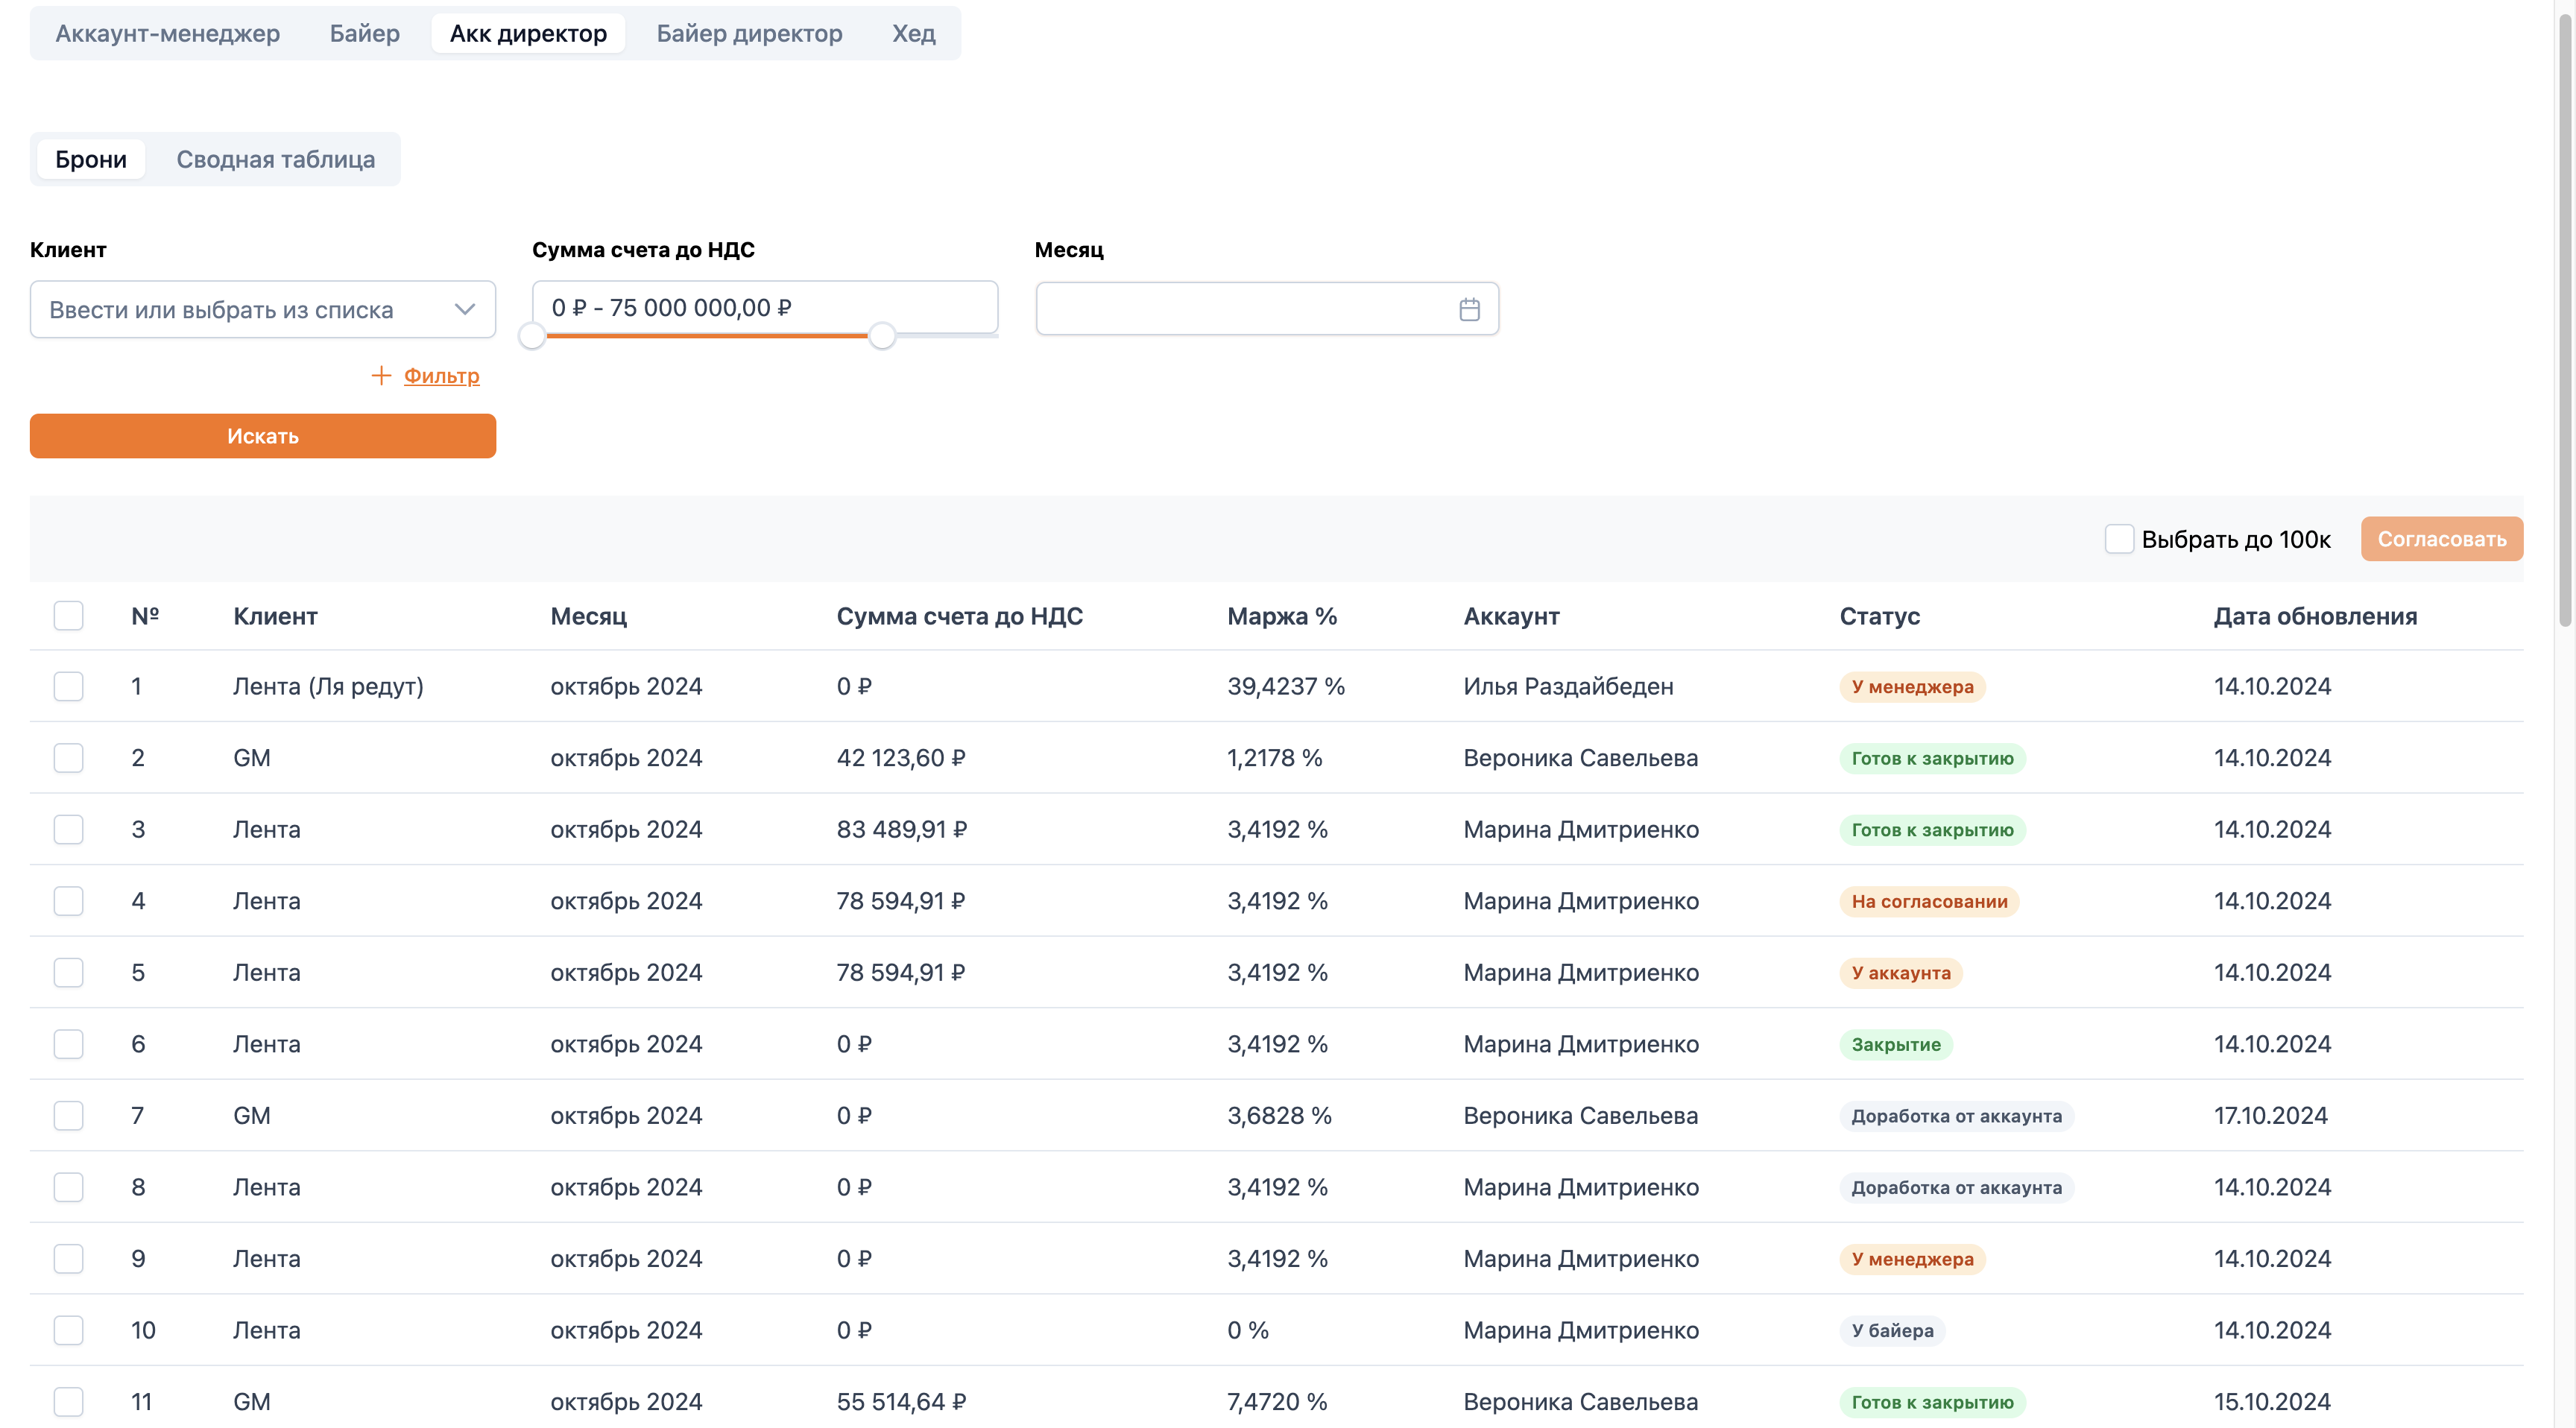The width and height of the screenshot is (2576, 1428).
Task: Check the row 11 GM 55 514,64 checkbox
Action: coord(68,1401)
